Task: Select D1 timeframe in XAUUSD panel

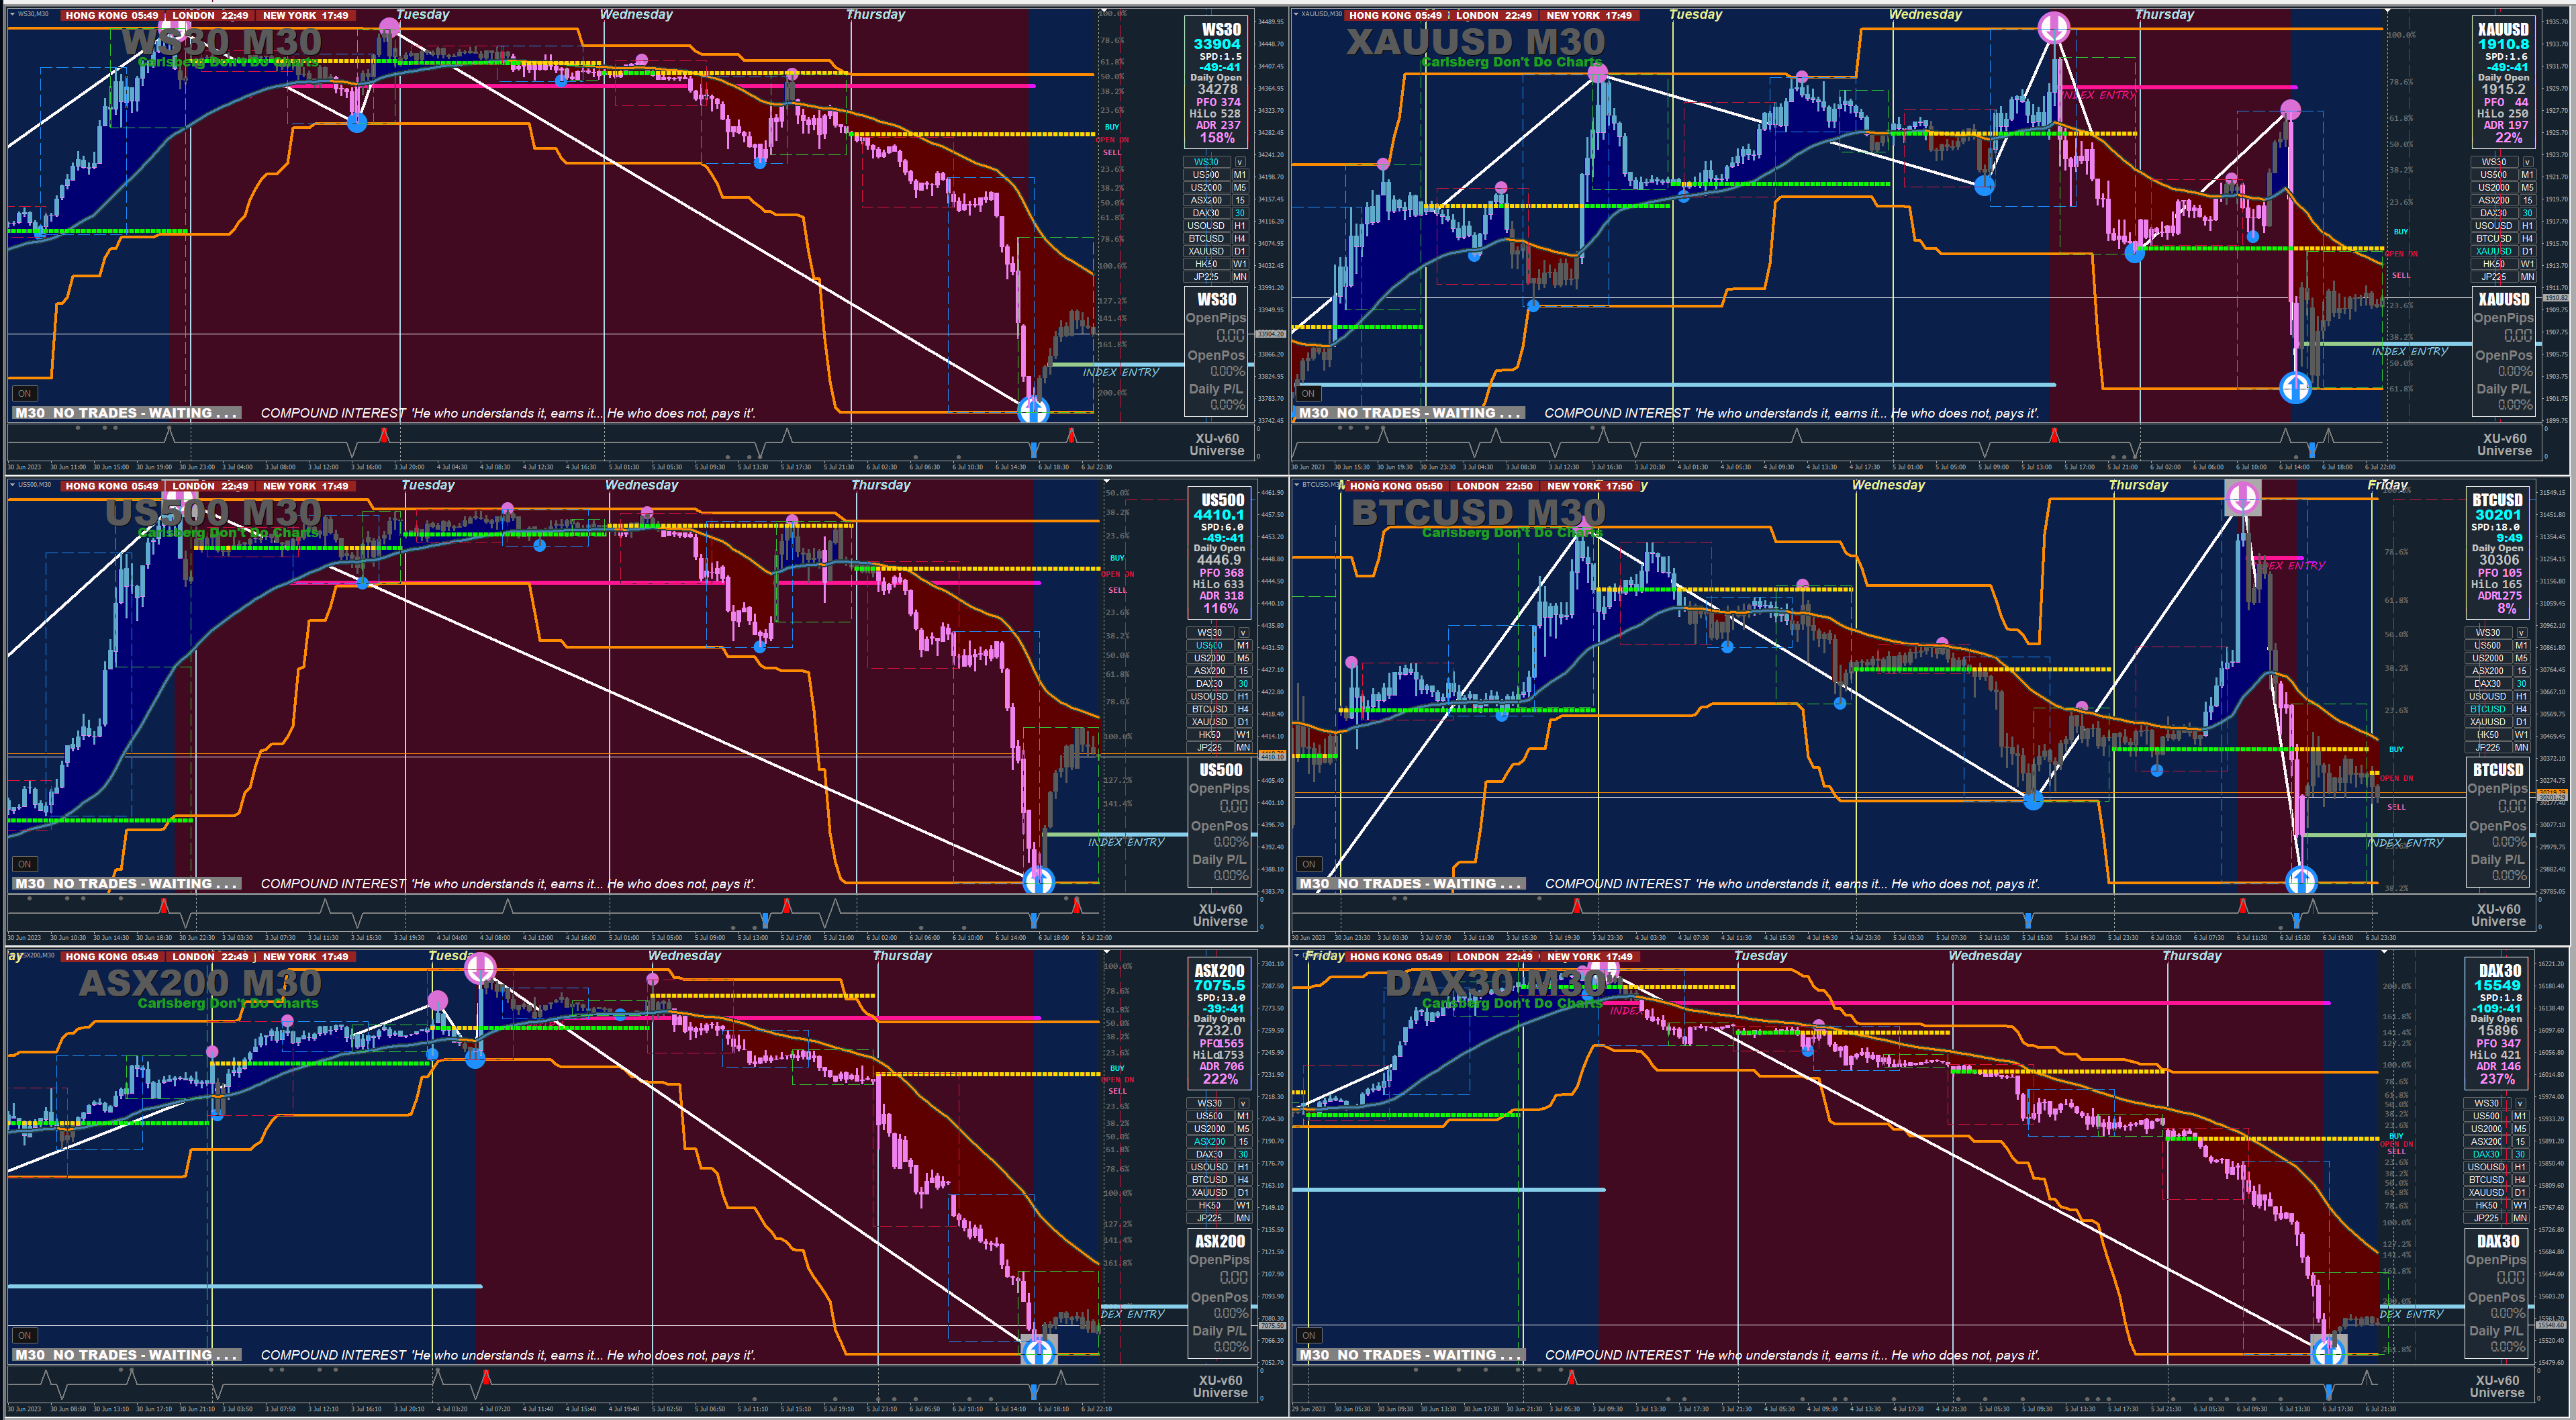Action: click(2527, 252)
